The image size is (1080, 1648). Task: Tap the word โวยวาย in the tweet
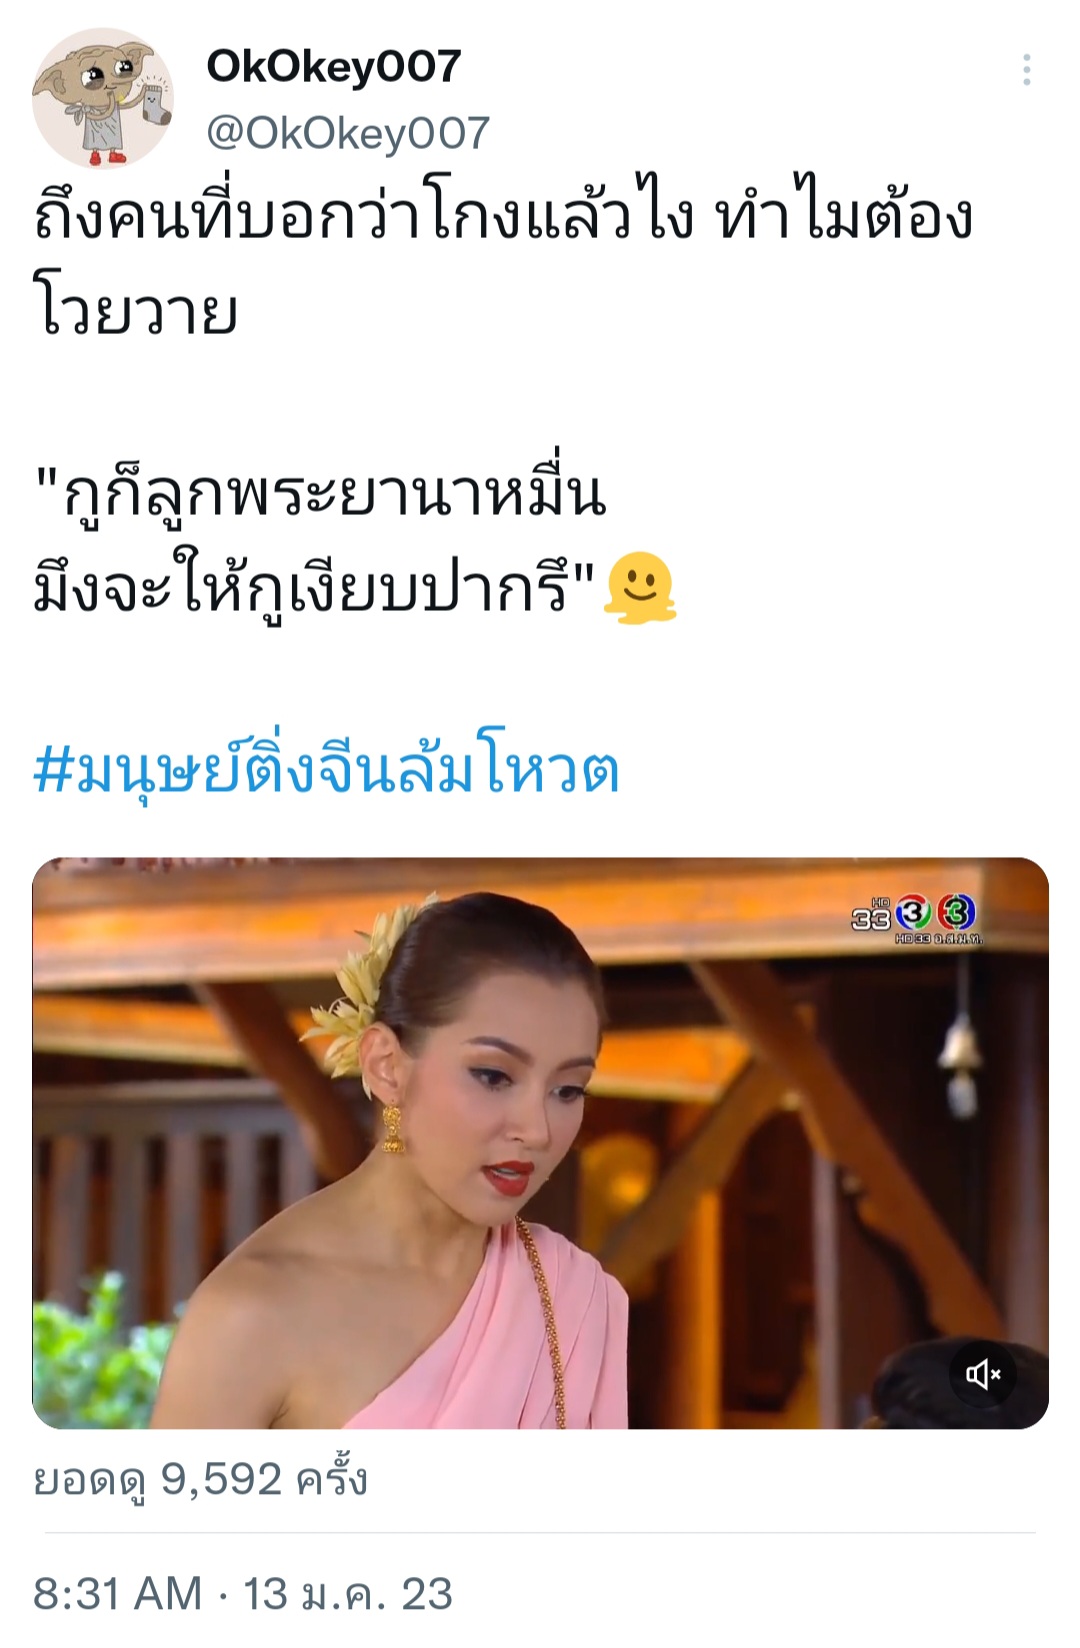[135, 309]
